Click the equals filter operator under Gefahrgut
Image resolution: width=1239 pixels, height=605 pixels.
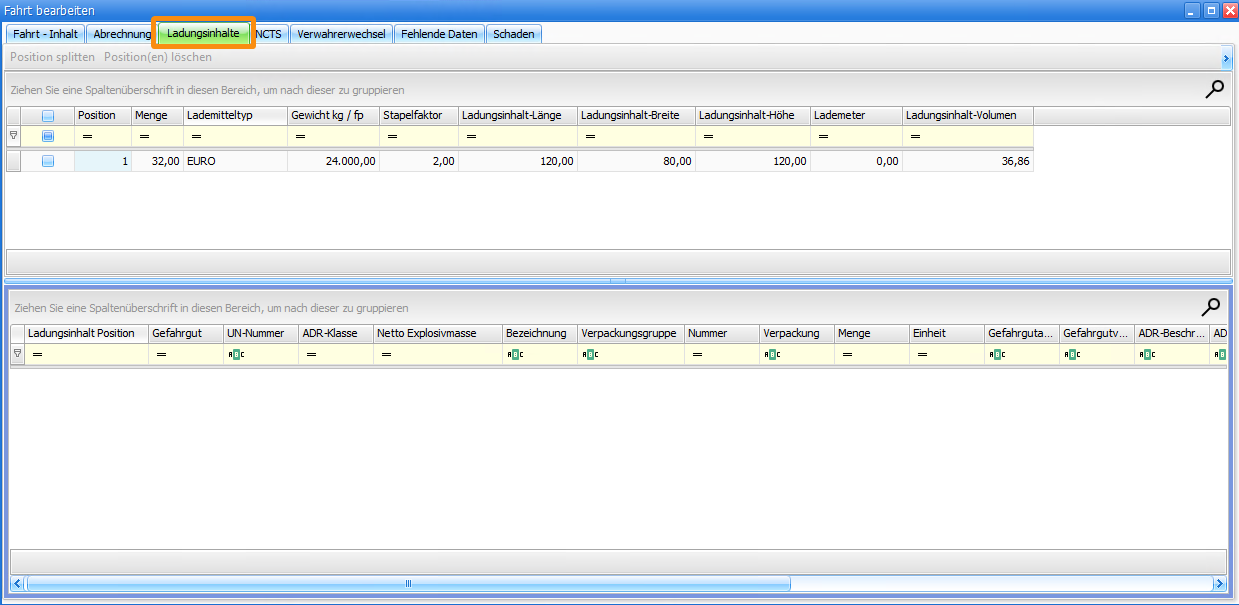(161, 354)
